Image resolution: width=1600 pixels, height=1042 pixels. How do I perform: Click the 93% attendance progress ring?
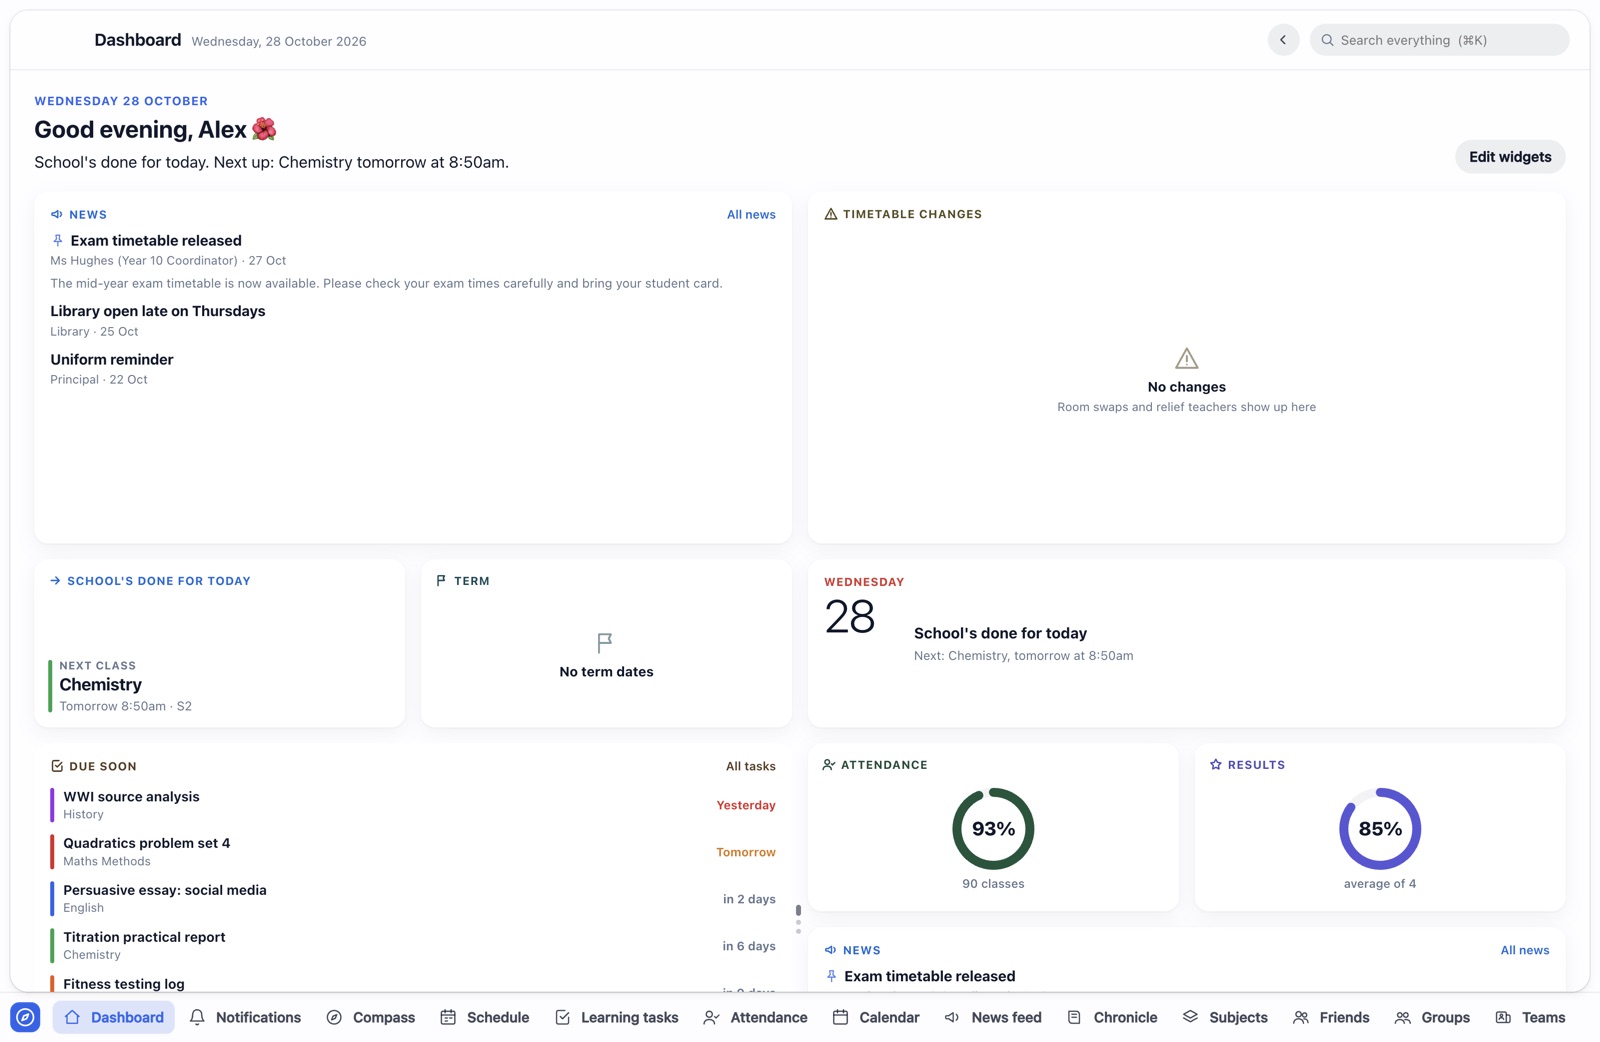pyautogui.click(x=993, y=829)
